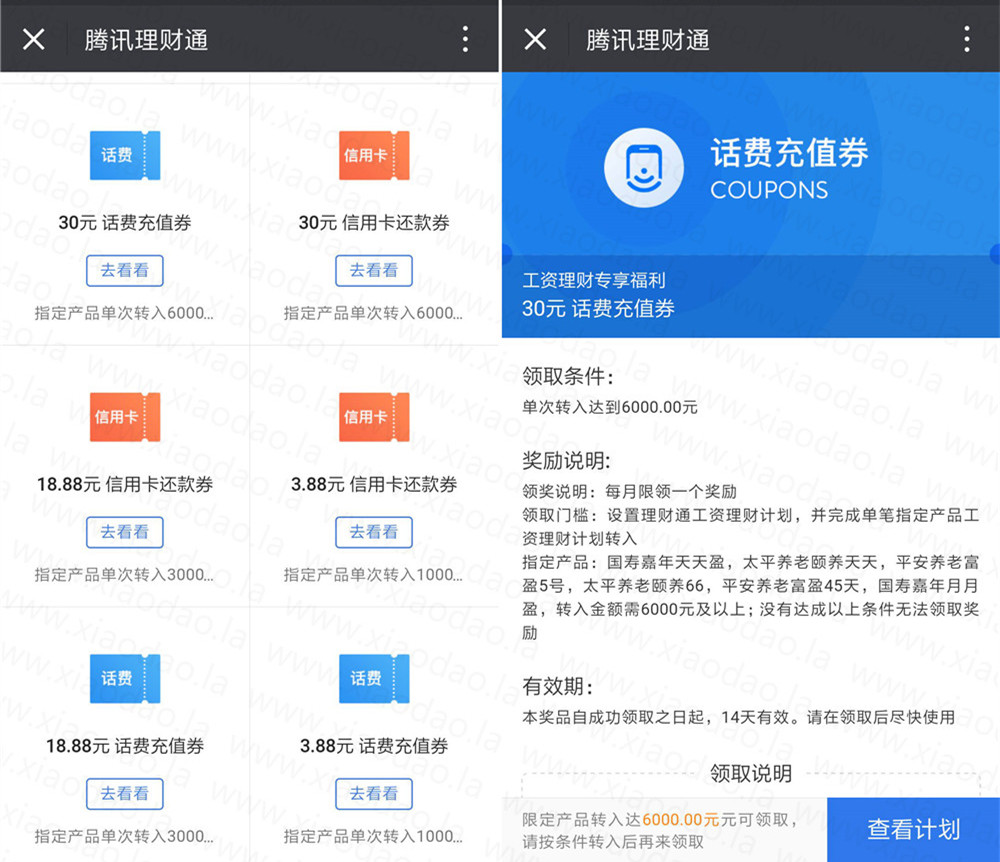
Task: Tap 话费 ticket icon above 18.88元 话费充值券
Action: pyautogui.click(x=125, y=678)
